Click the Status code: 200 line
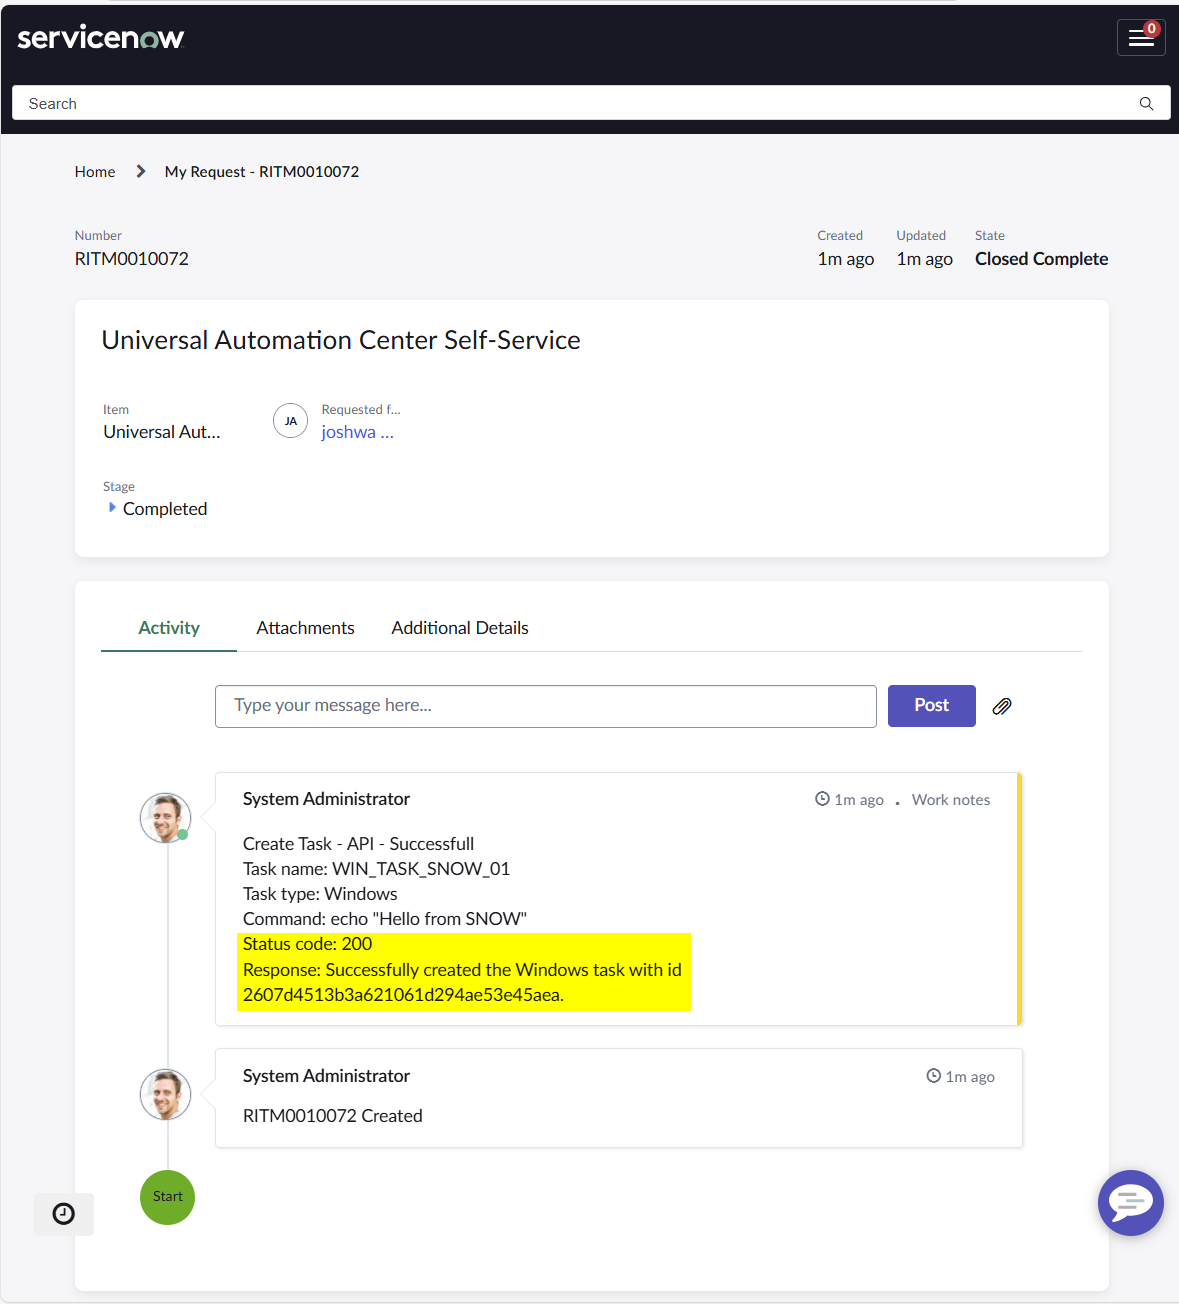 pos(307,944)
